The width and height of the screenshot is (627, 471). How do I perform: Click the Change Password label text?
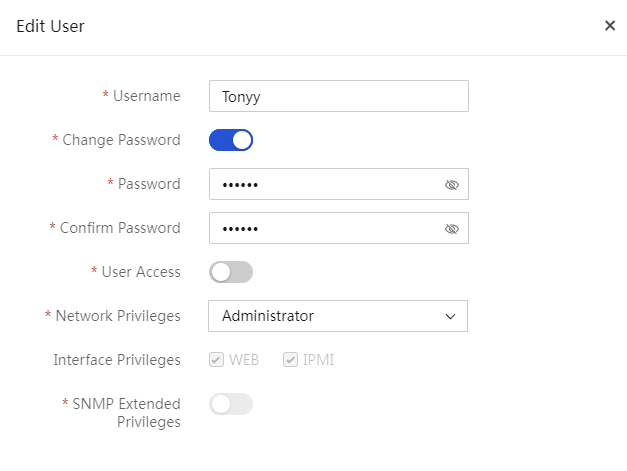(122, 140)
